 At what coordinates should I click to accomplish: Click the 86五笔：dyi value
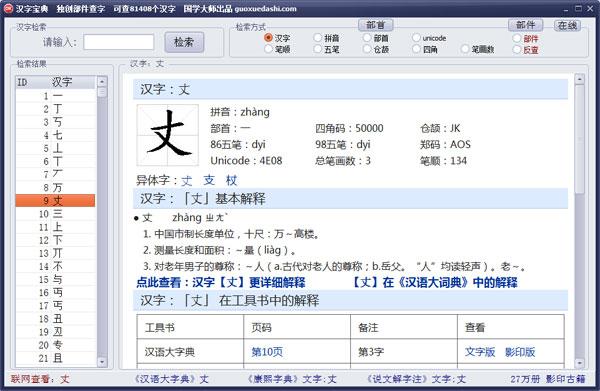tap(238, 144)
